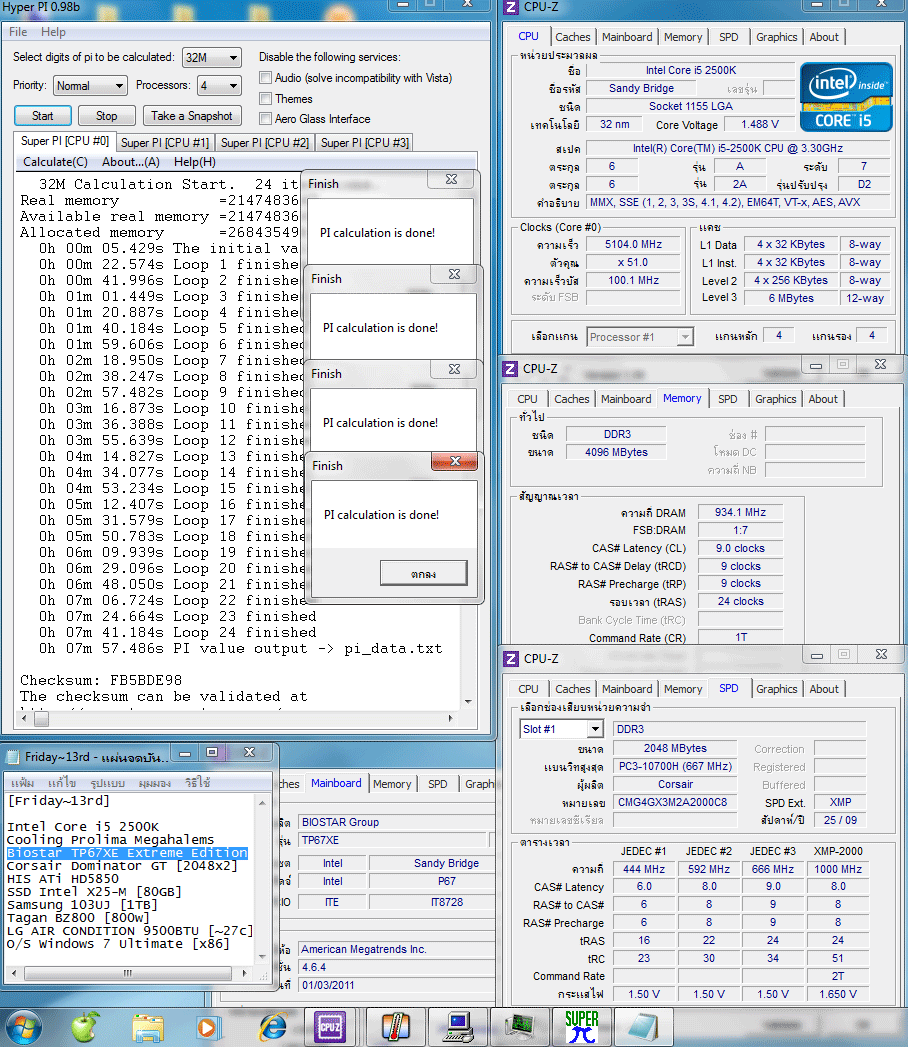Click the Stop button
The width and height of the screenshot is (908, 1047).
coord(107,116)
